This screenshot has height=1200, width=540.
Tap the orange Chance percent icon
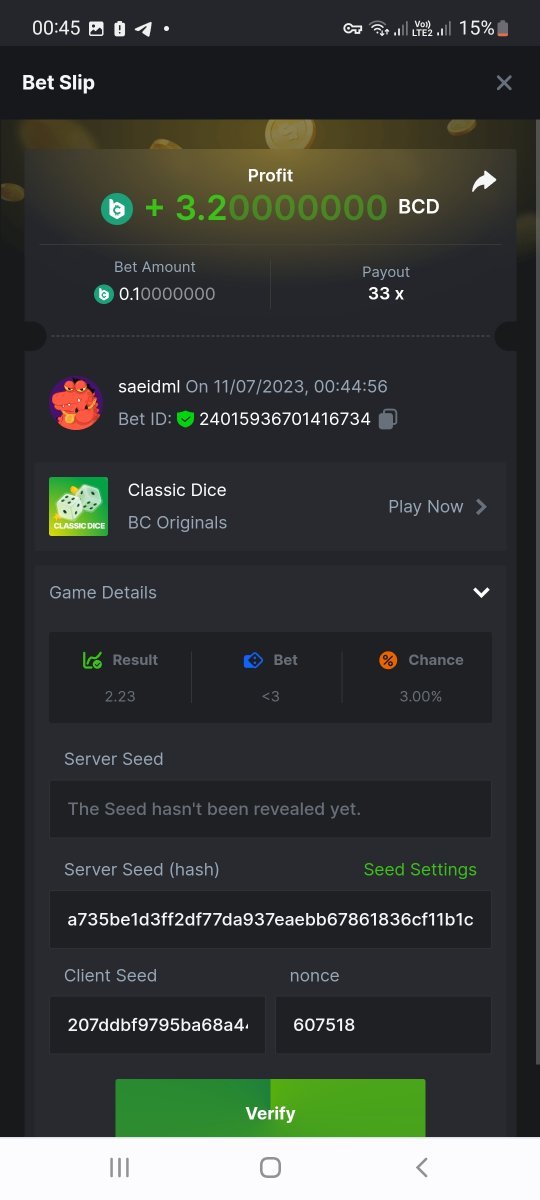click(x=388, y=660)
